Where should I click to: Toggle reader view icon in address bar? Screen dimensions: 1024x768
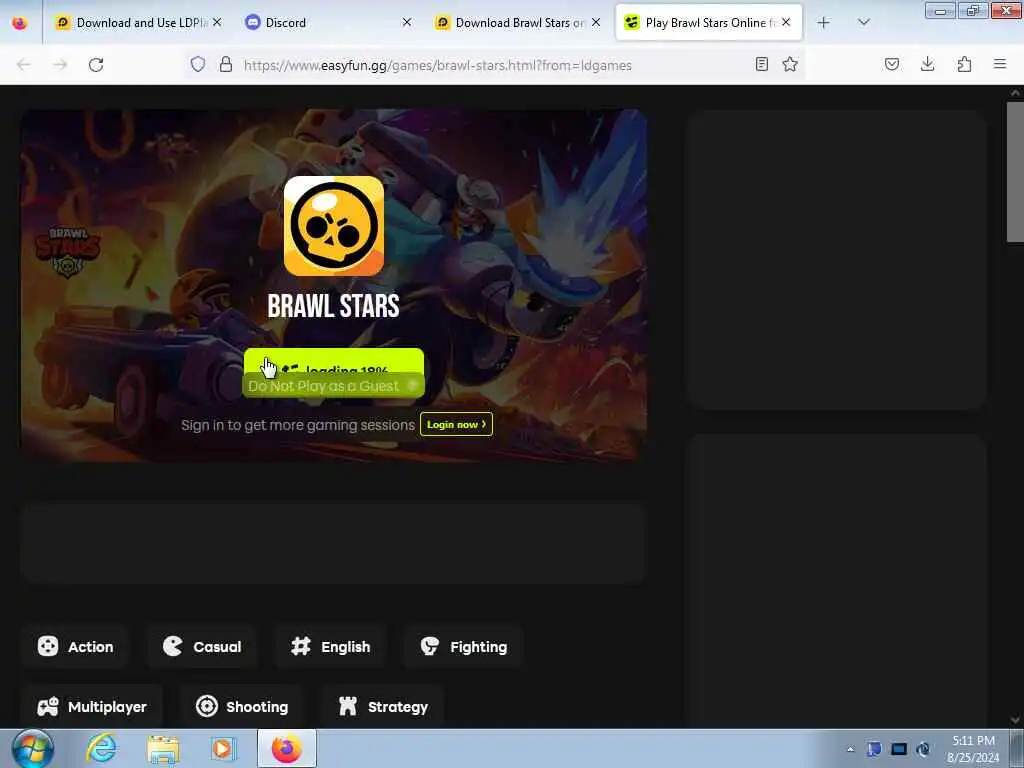[761, 64]
